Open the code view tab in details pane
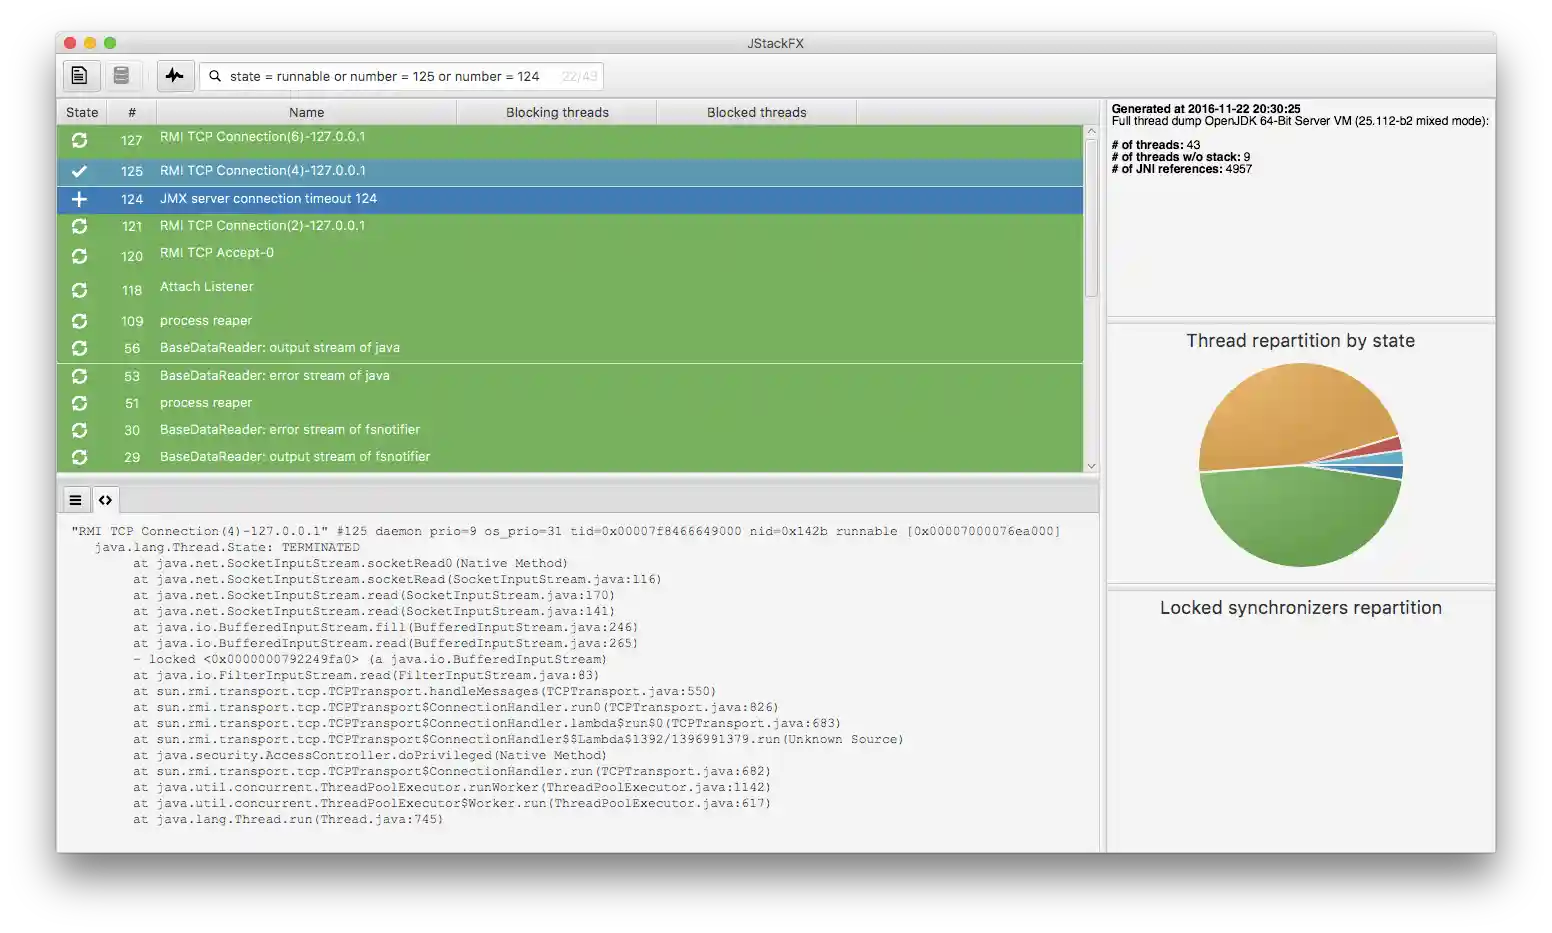The image size is (1552, 933). point(105,499)
